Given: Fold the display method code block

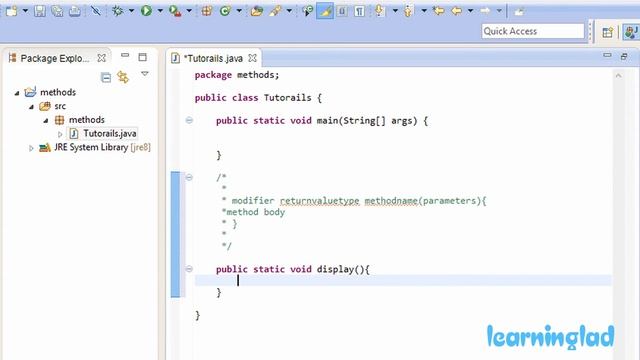Looking at the screenshot, I should point(189,269).
